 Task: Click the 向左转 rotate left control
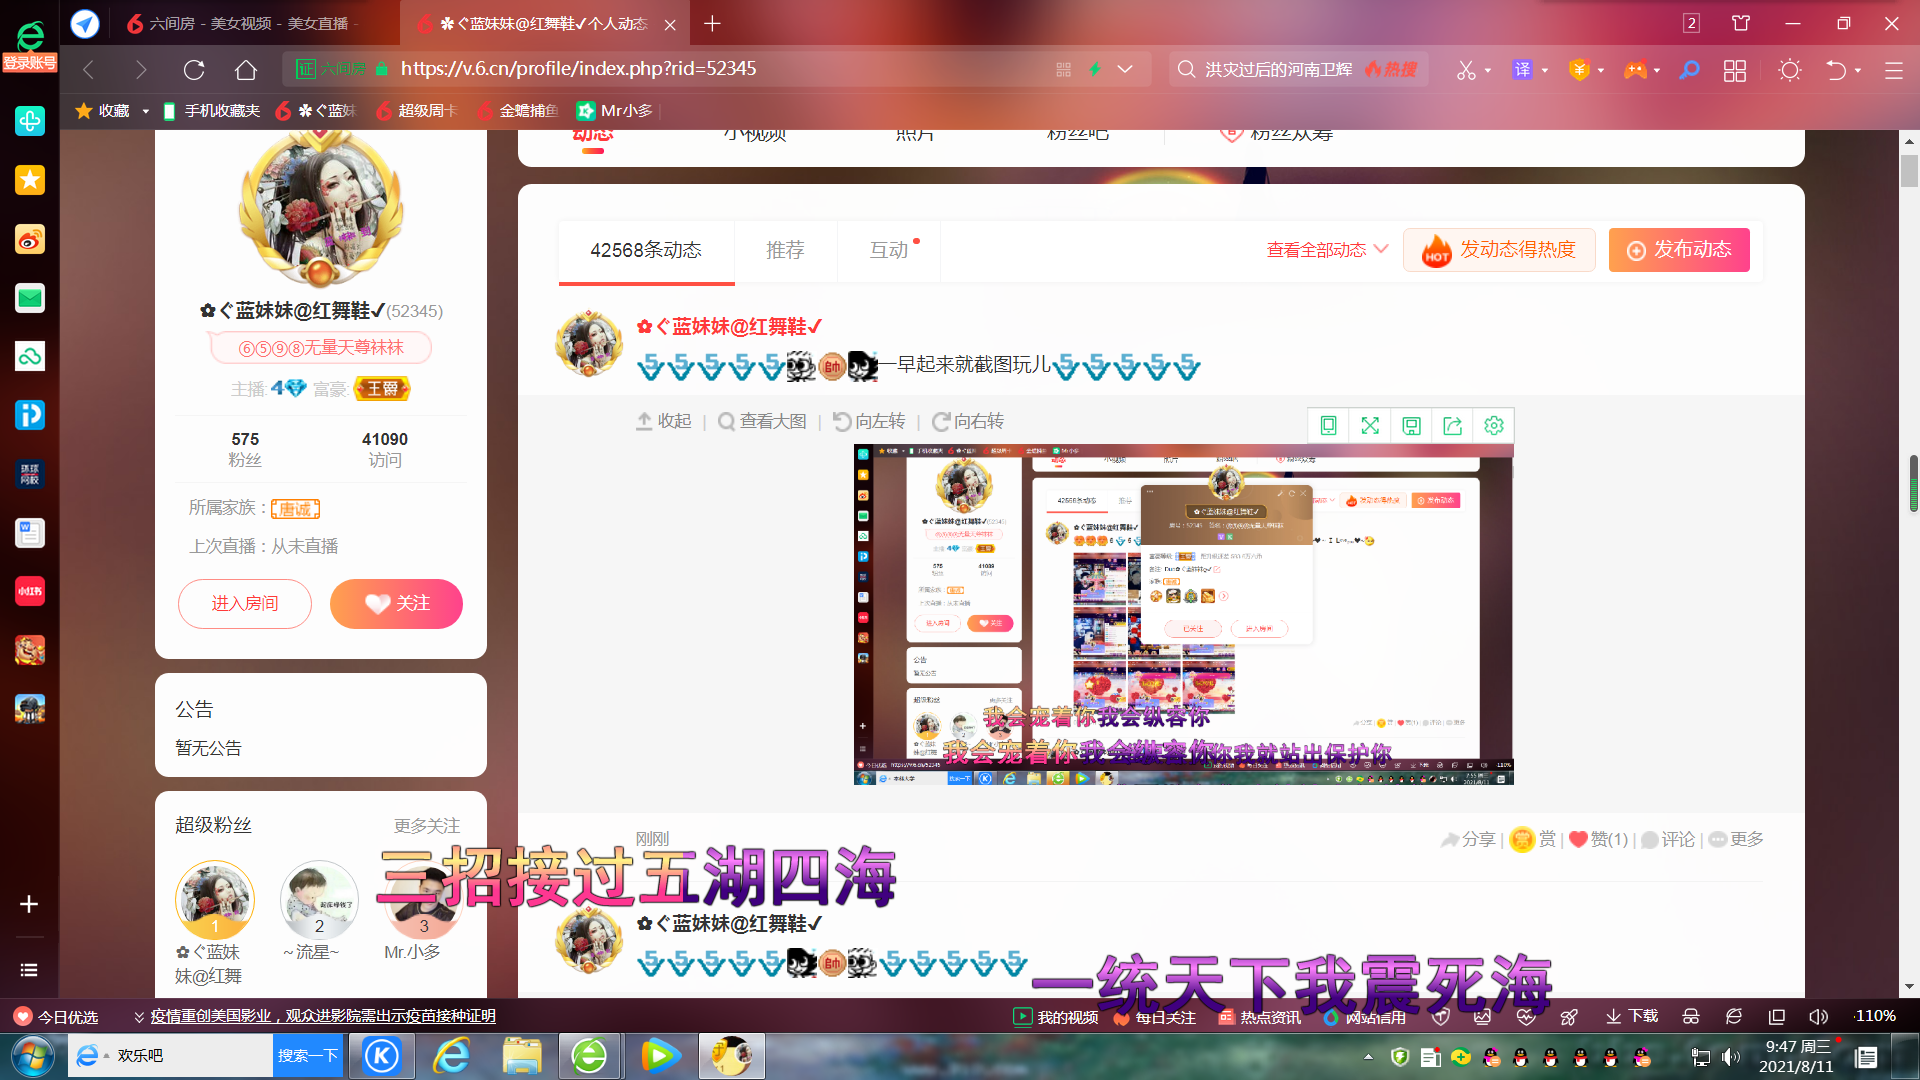click(869, 422)
